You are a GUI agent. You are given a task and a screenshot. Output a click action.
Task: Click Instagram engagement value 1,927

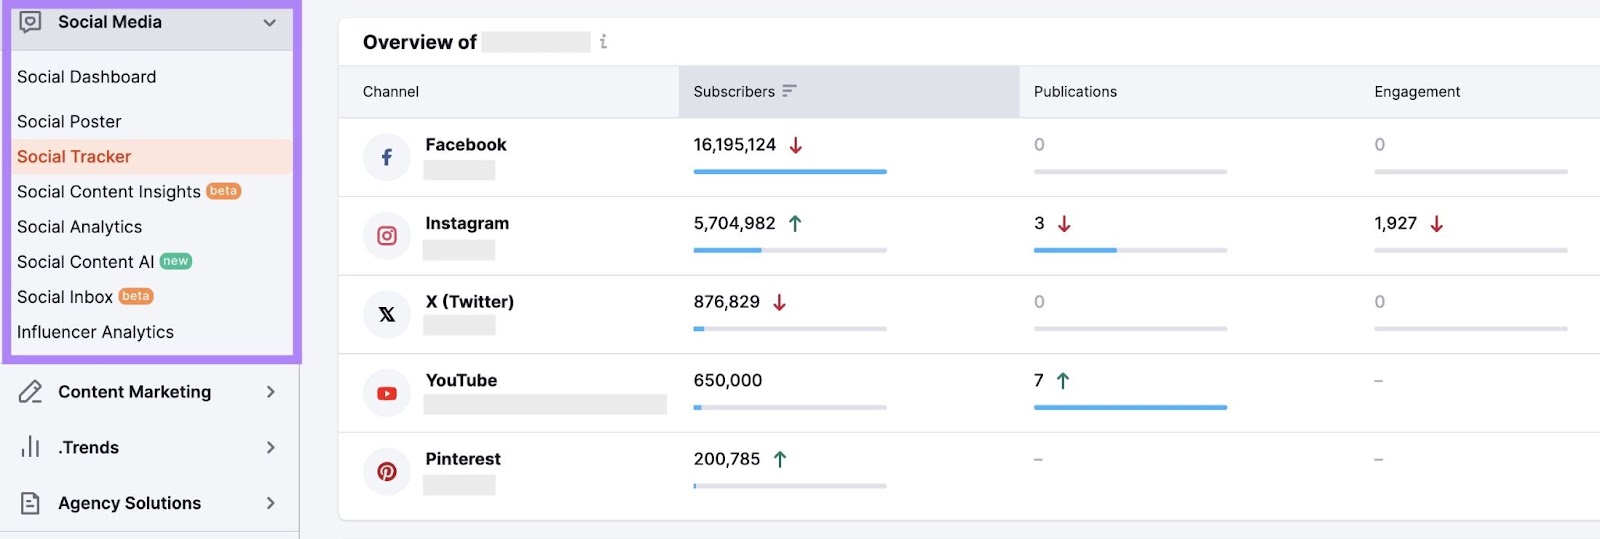(1396, 224)
